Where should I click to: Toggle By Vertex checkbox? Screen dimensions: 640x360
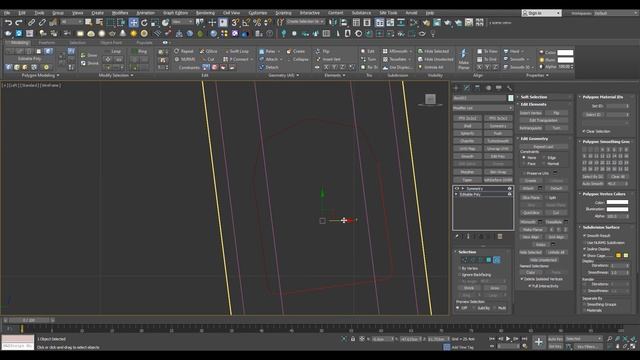(x=460, y=268)
